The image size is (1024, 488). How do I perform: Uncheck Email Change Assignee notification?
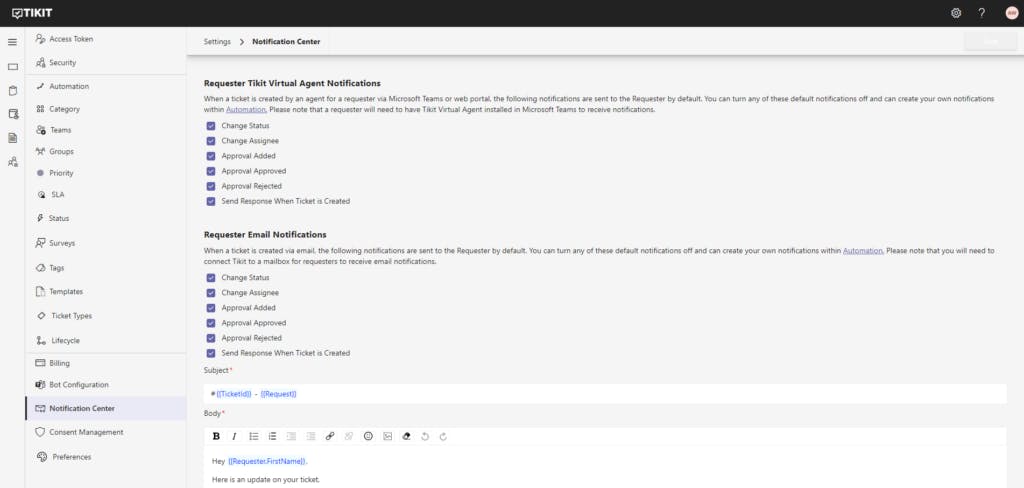point(211,293)
